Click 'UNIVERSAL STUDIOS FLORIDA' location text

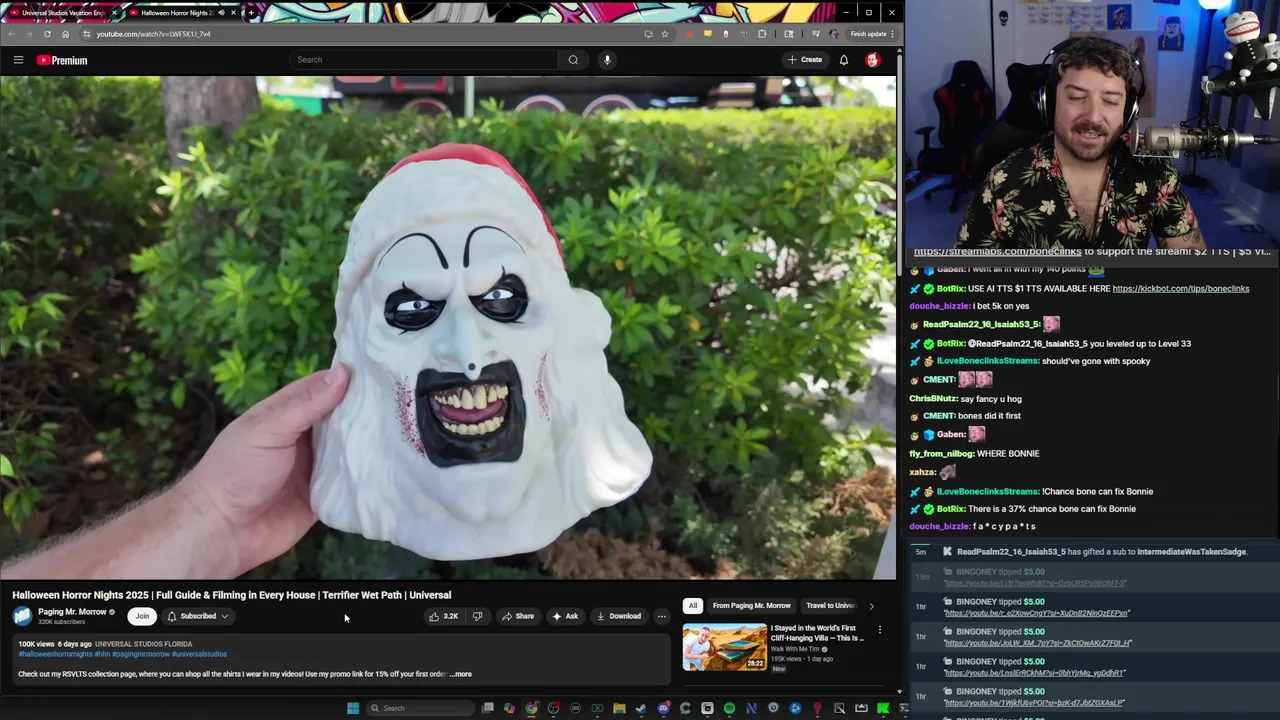pos(143,644)
